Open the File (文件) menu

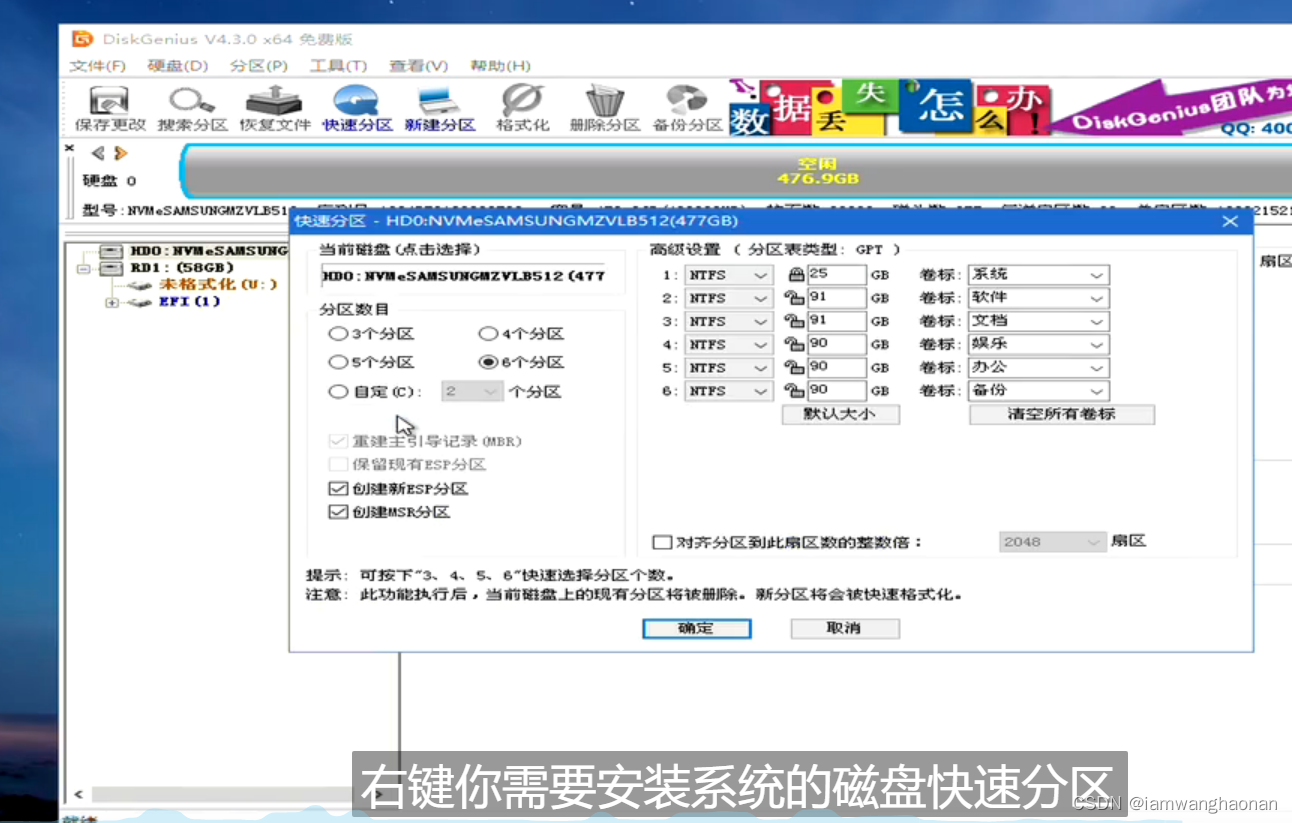point(97,66)
